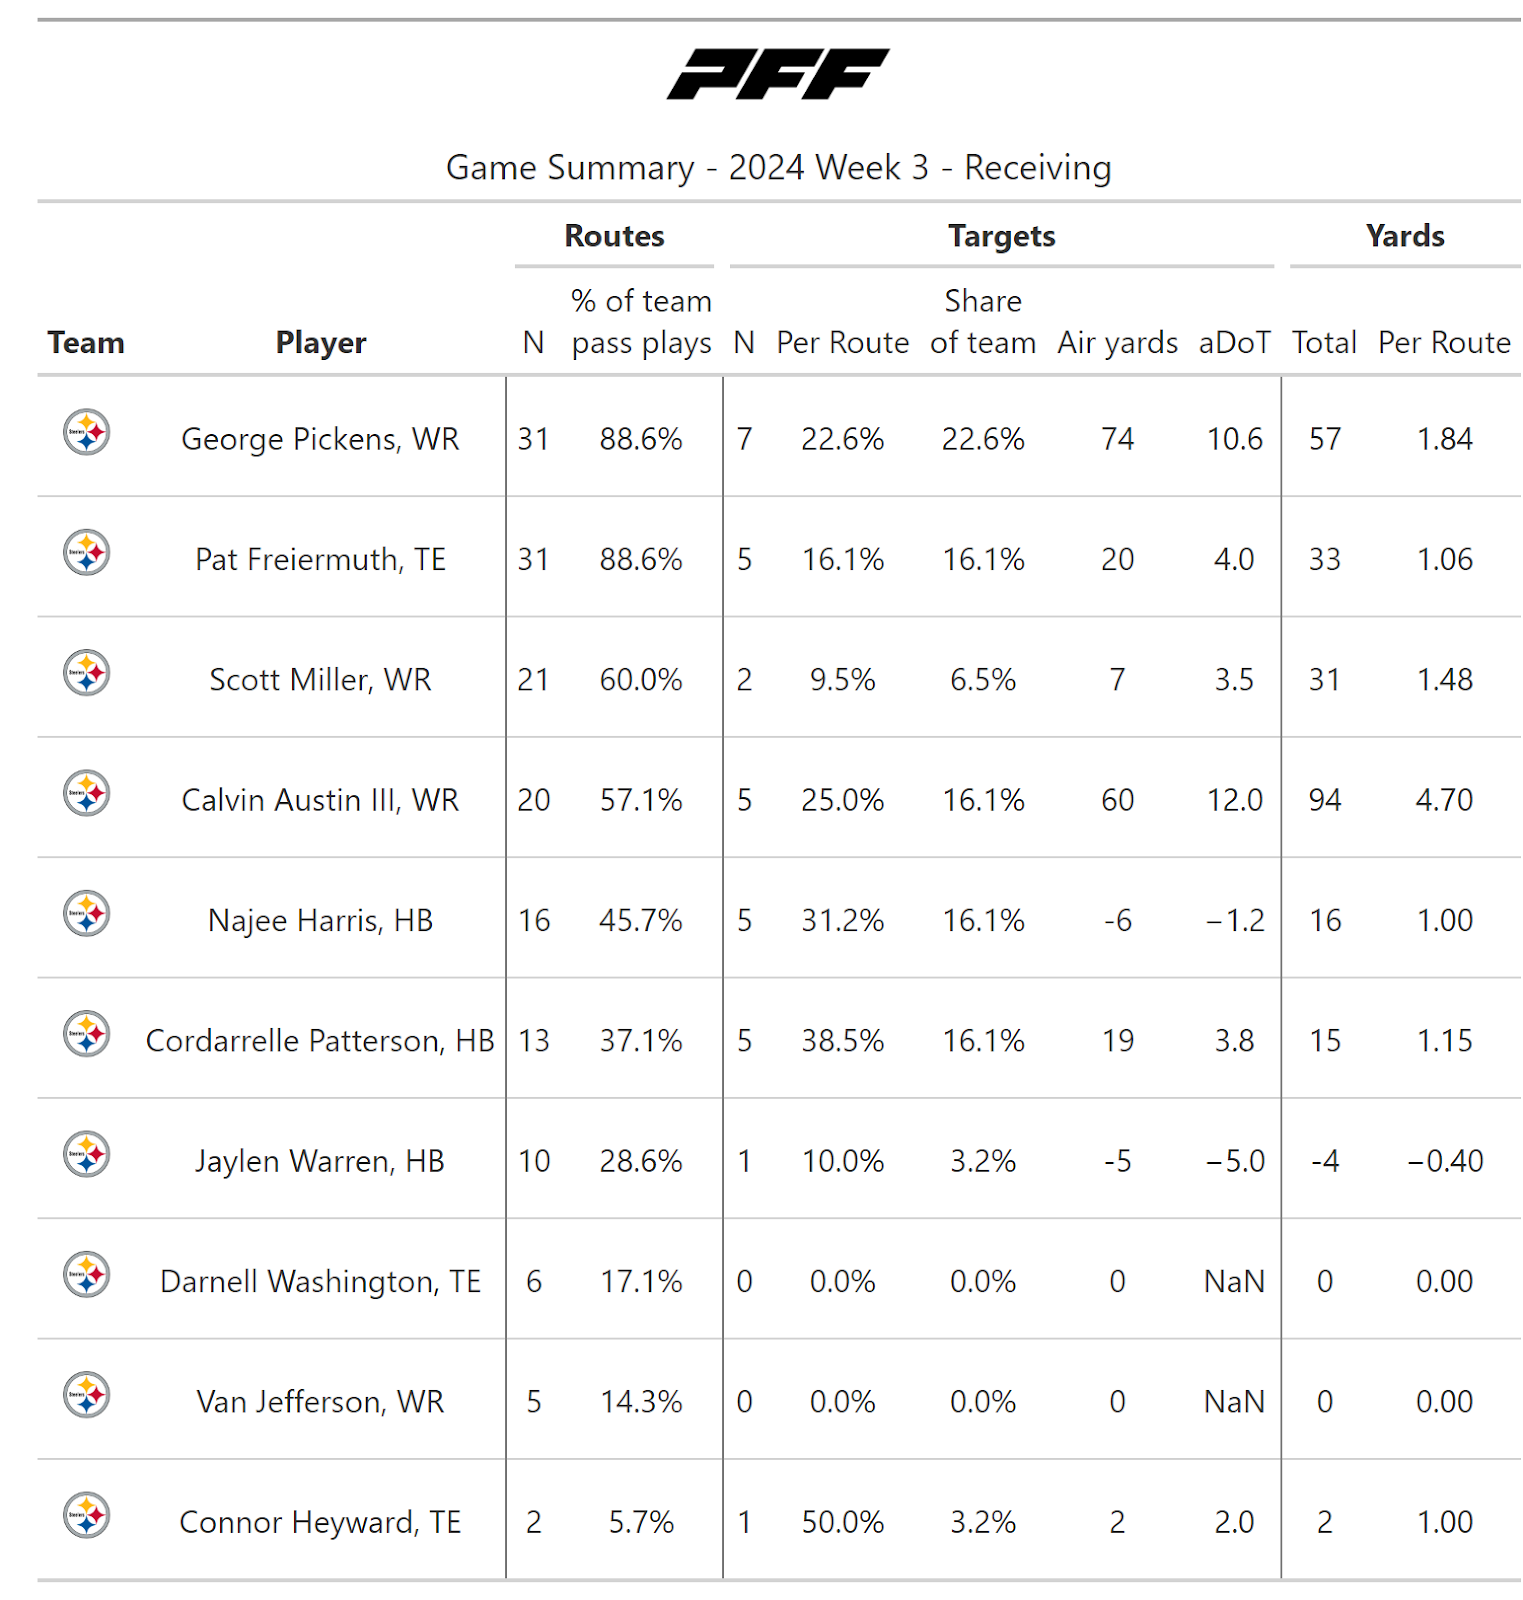Click Steelers logo beside George Pickens

tap(87, 433)
